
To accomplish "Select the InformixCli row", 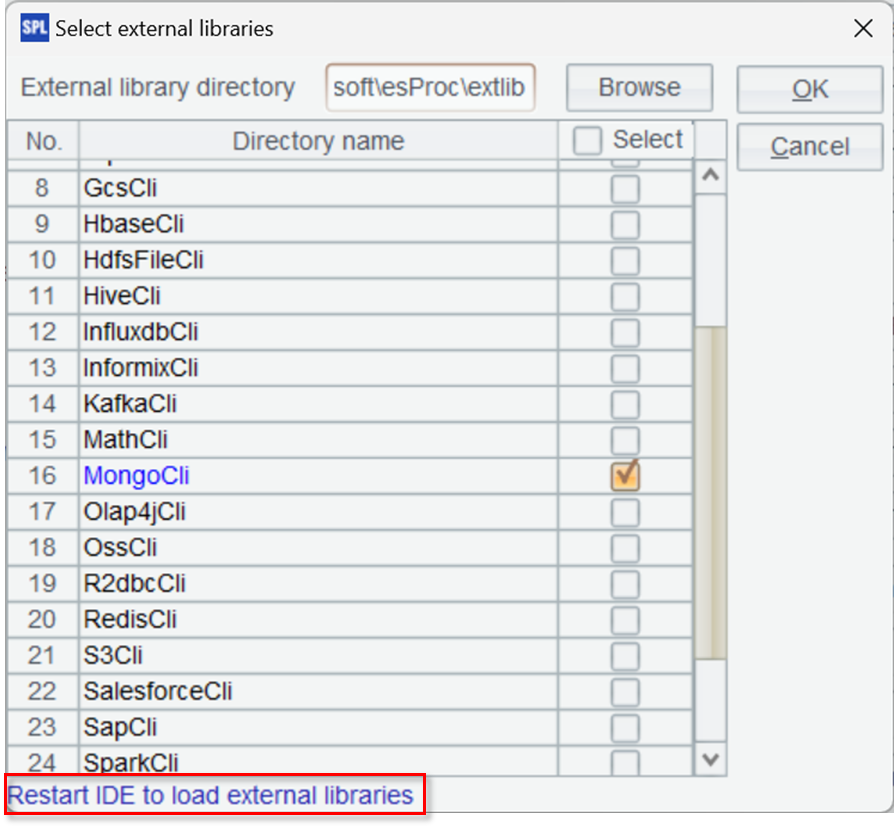I will click(x=140, y=368).
